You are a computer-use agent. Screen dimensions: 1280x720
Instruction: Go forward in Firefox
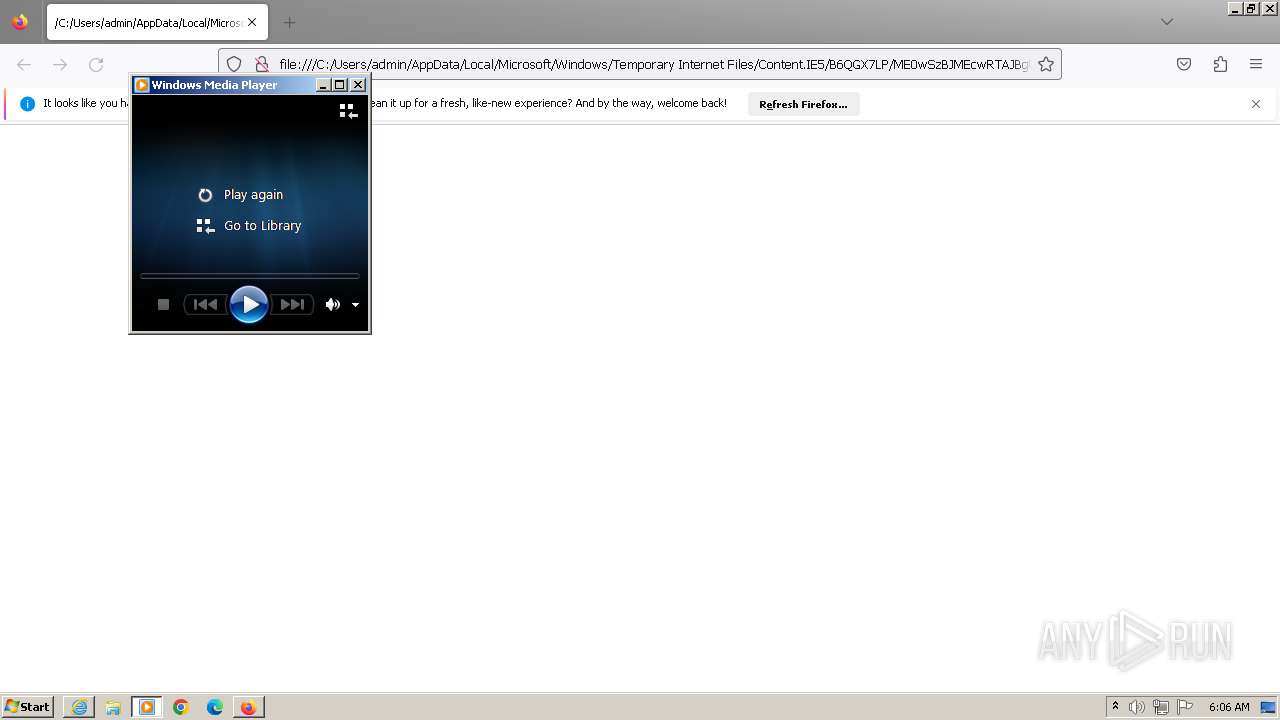tap(60, 64)
